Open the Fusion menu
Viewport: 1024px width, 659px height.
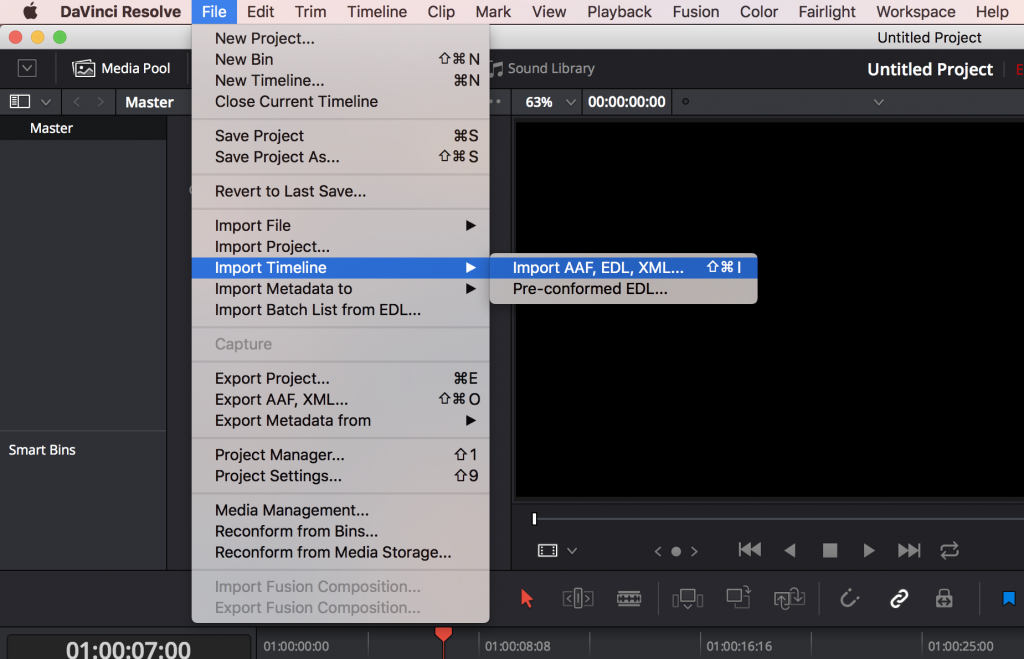(696, 12)
